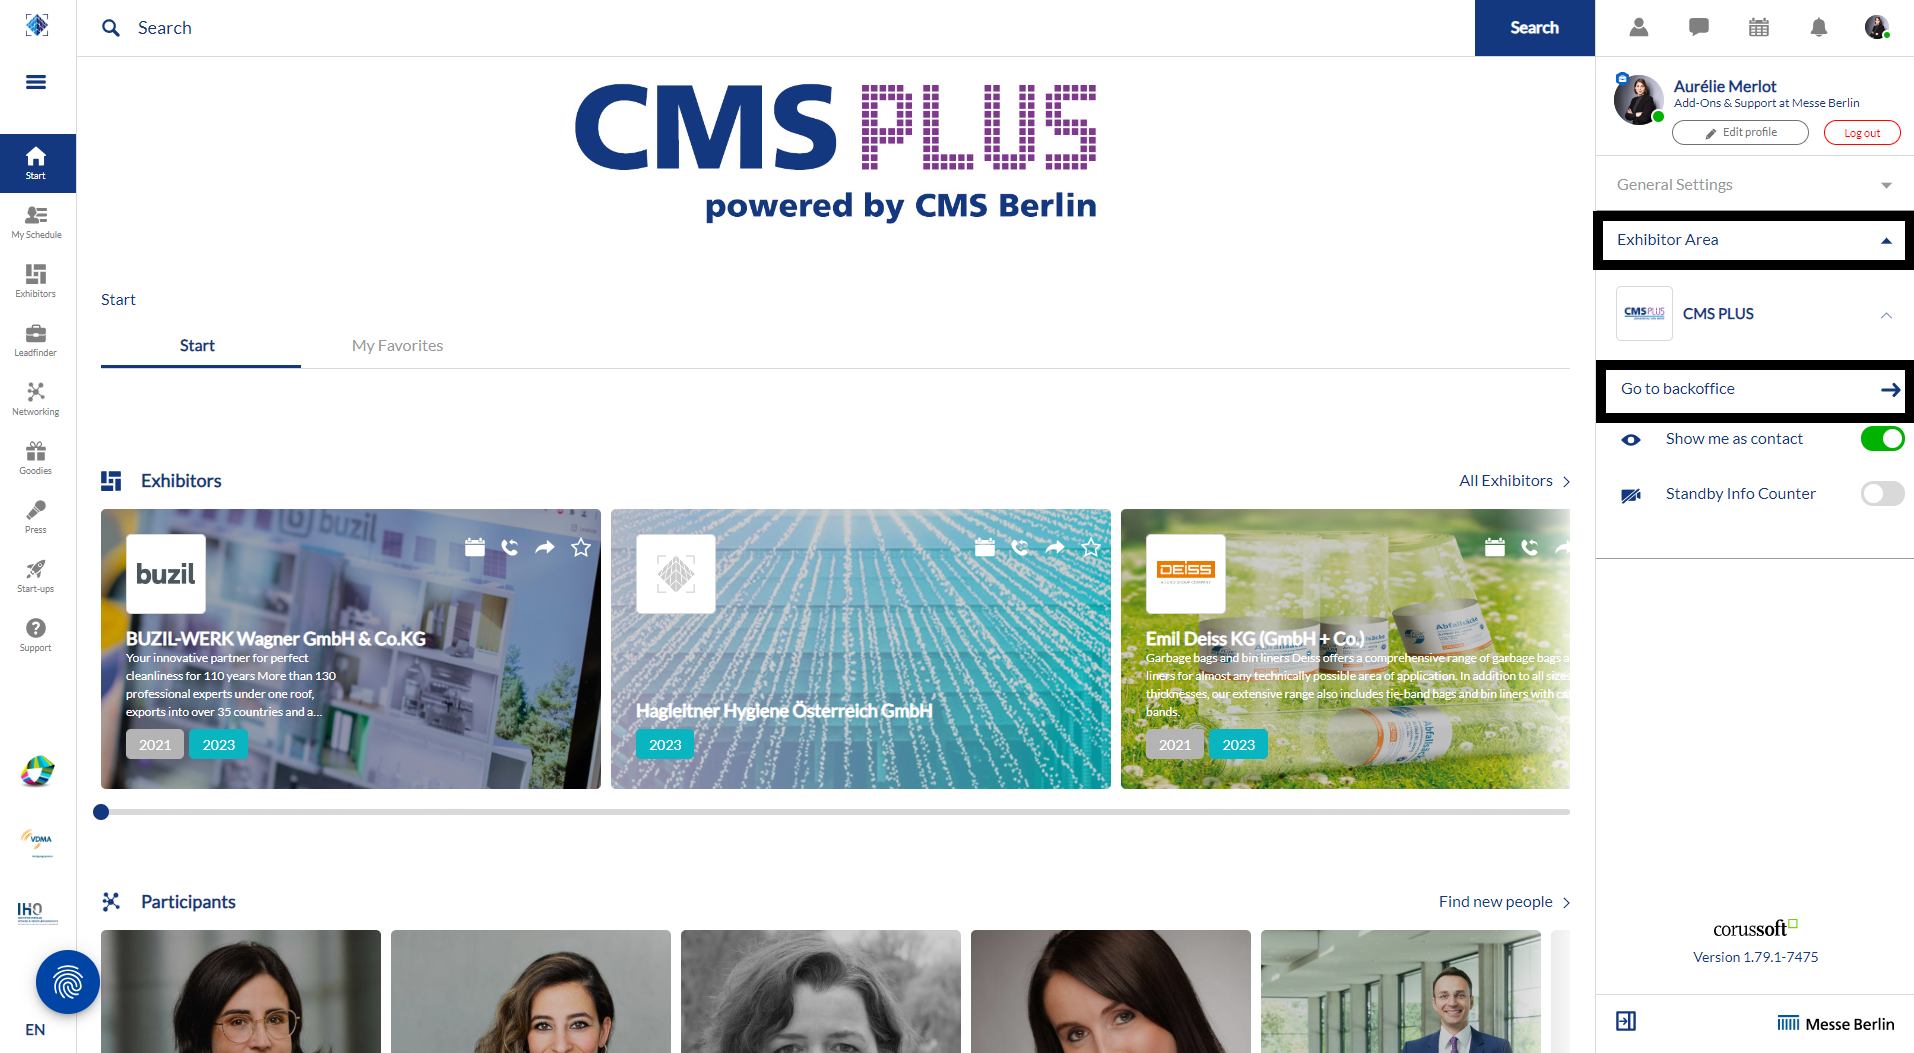Collapse the Exhibitor Area section
The width and height of the screenshot is (1914, 1053).
[x=1755, y=240]
